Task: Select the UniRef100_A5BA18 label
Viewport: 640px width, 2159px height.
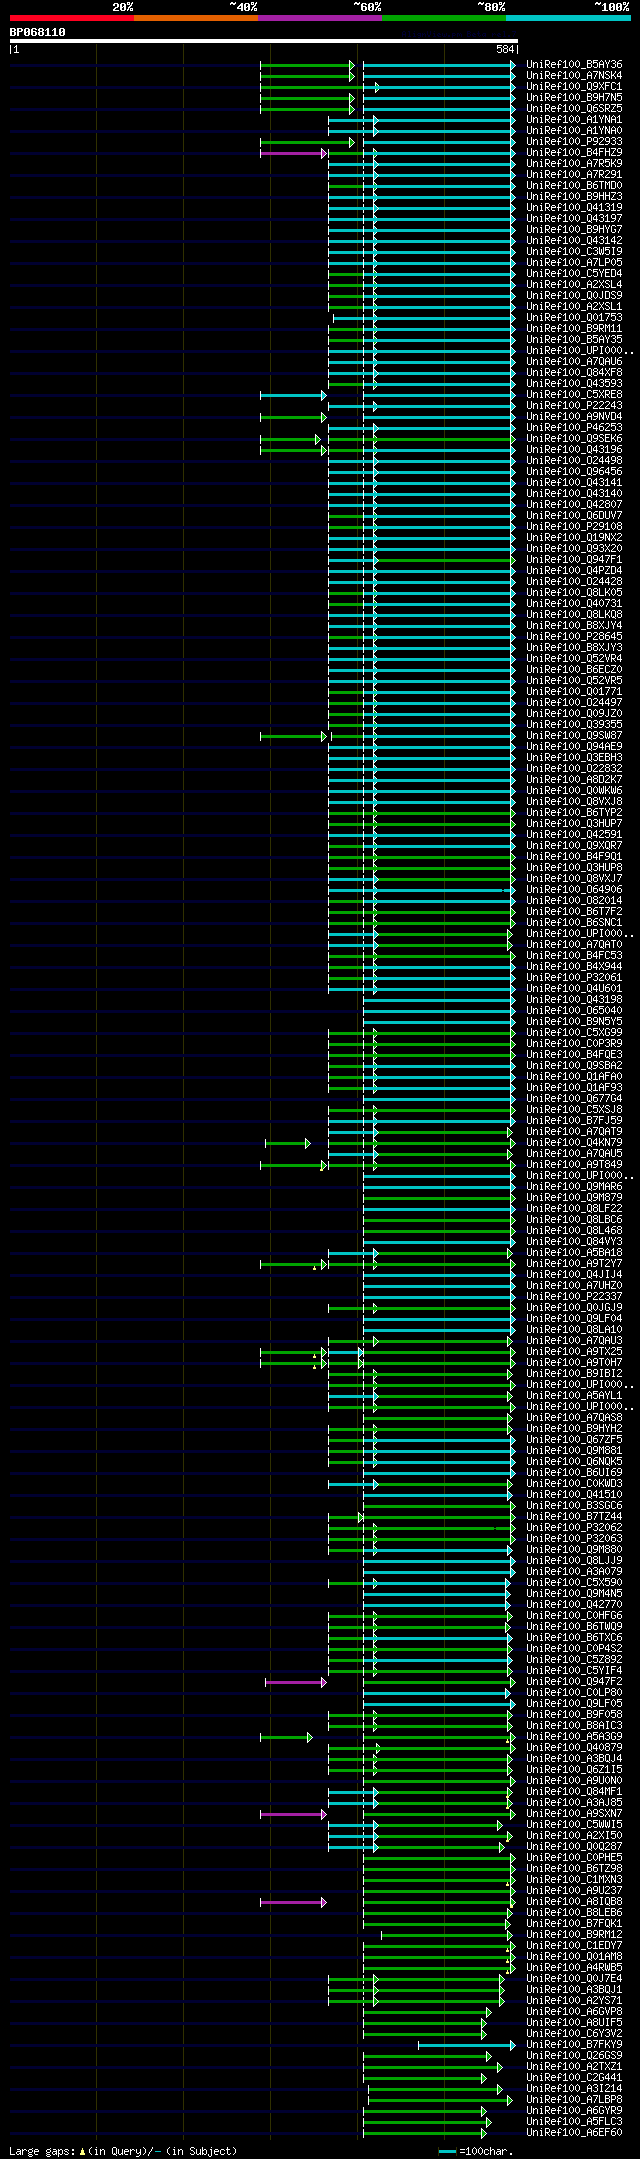Action: coord(574,1252)
